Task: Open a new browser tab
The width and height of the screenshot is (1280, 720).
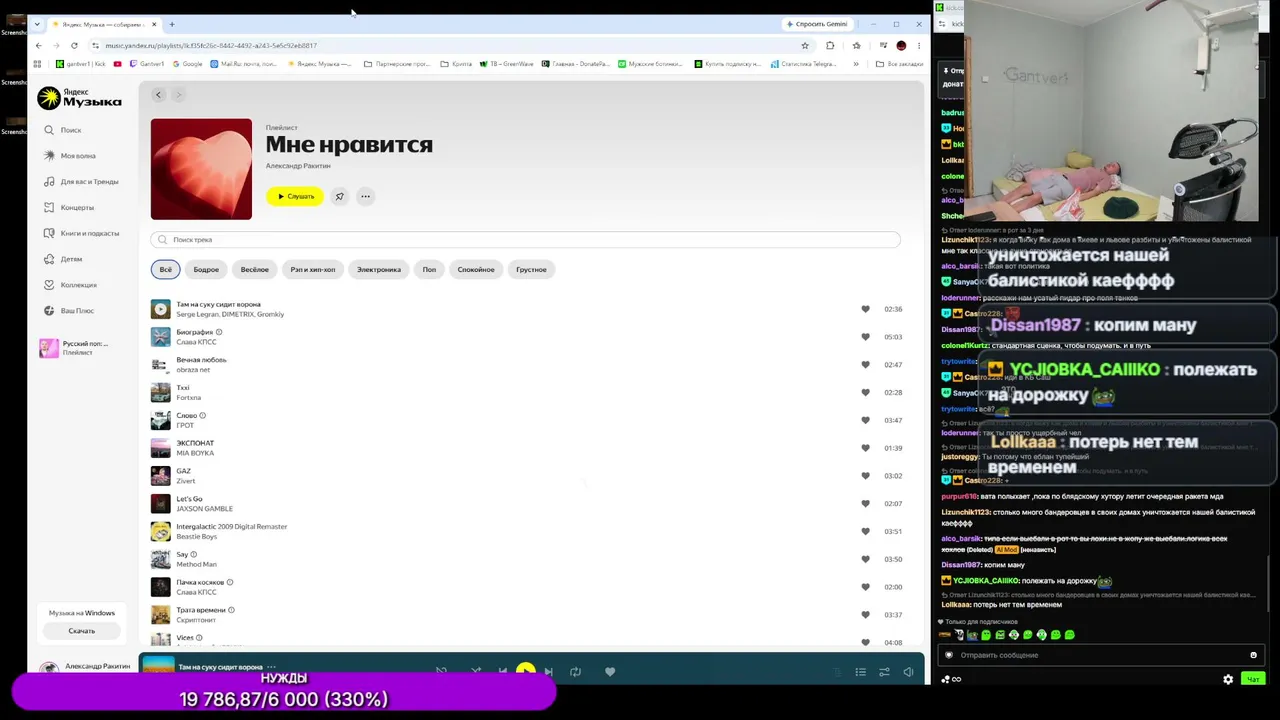Action: click(x=172, y=24)
